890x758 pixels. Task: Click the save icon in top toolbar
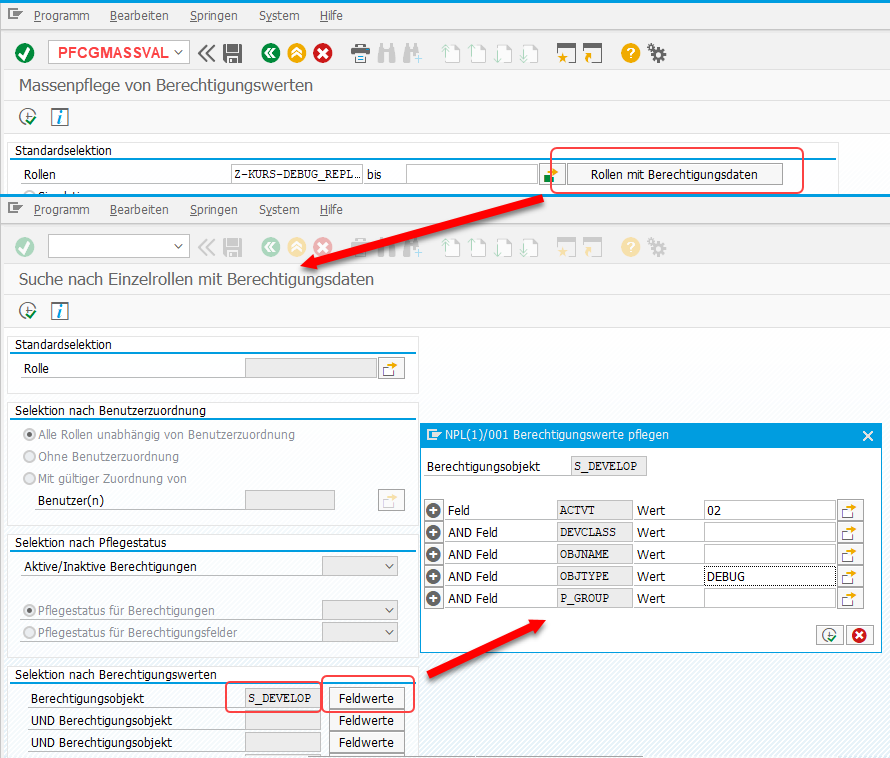pyautogui.click(x=233, y=53)
